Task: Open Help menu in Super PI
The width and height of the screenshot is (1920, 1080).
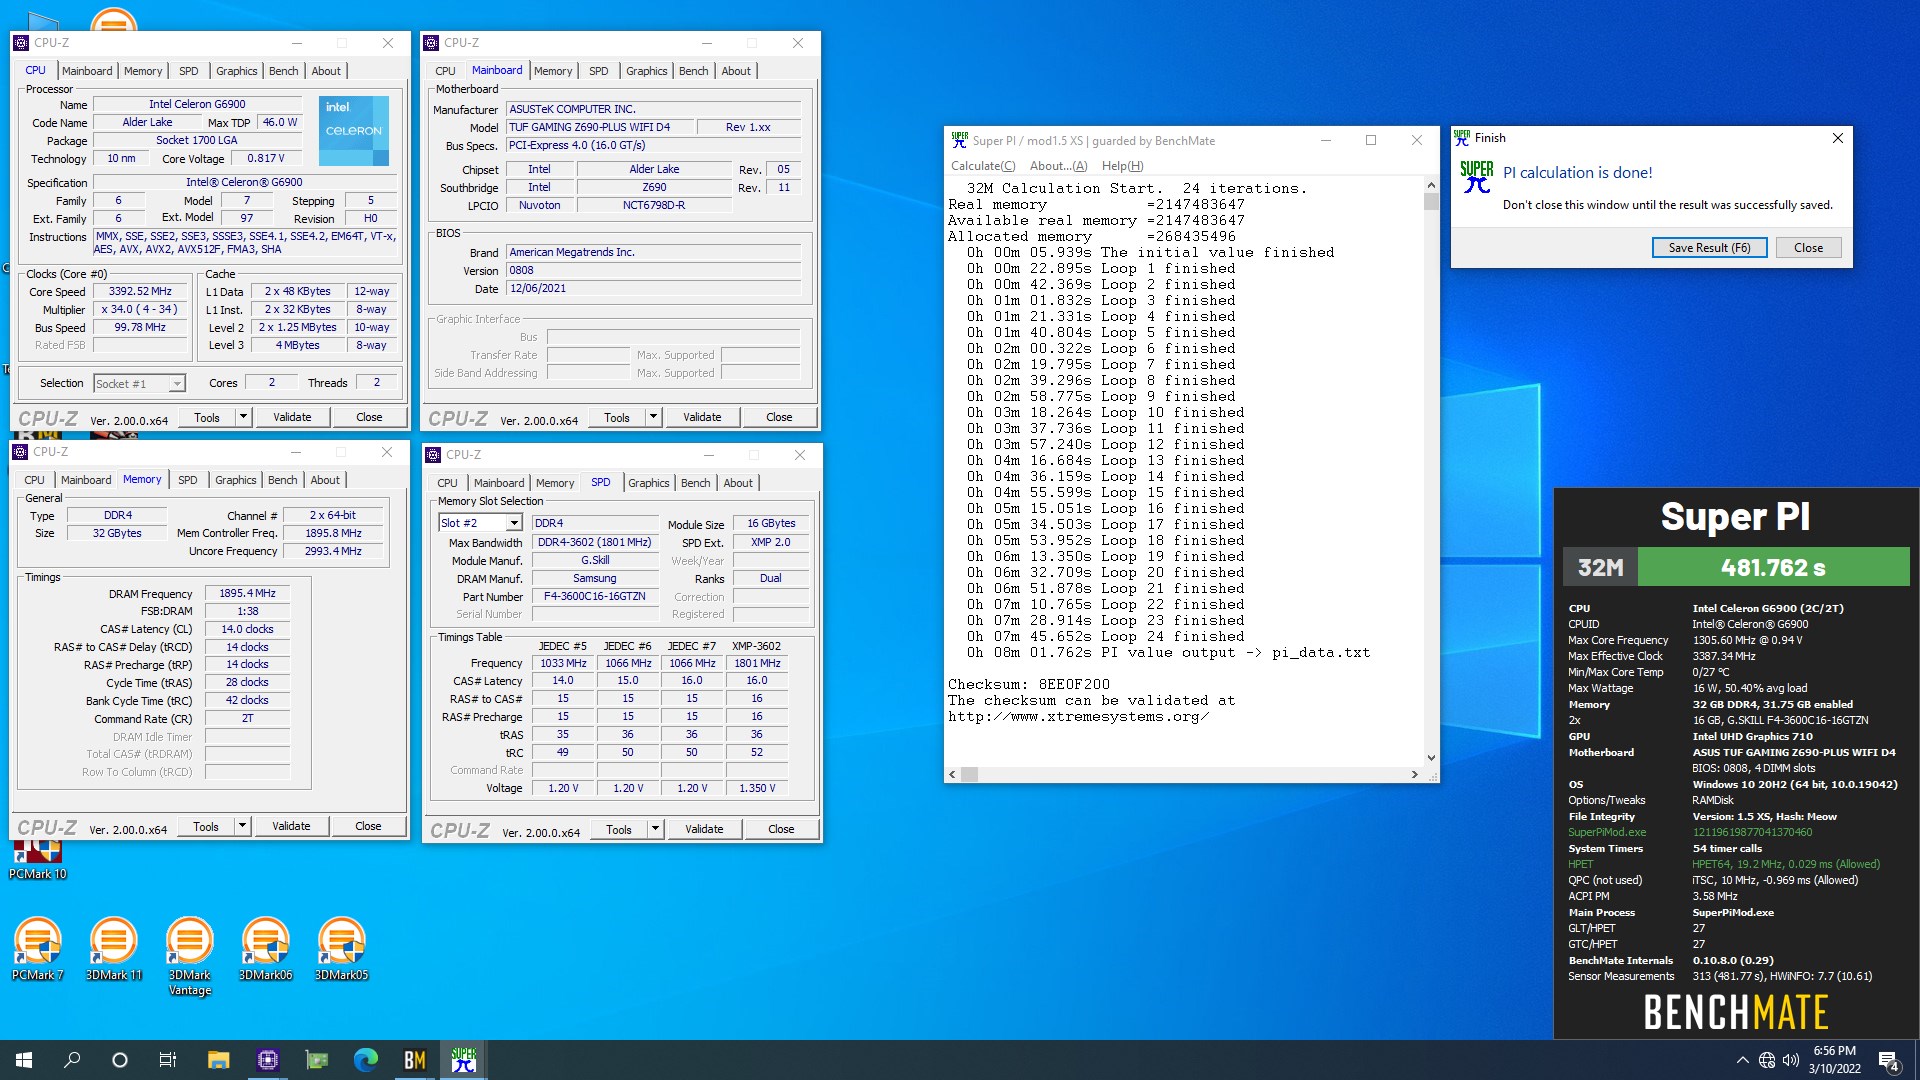Action: [x=1122, y=166]
